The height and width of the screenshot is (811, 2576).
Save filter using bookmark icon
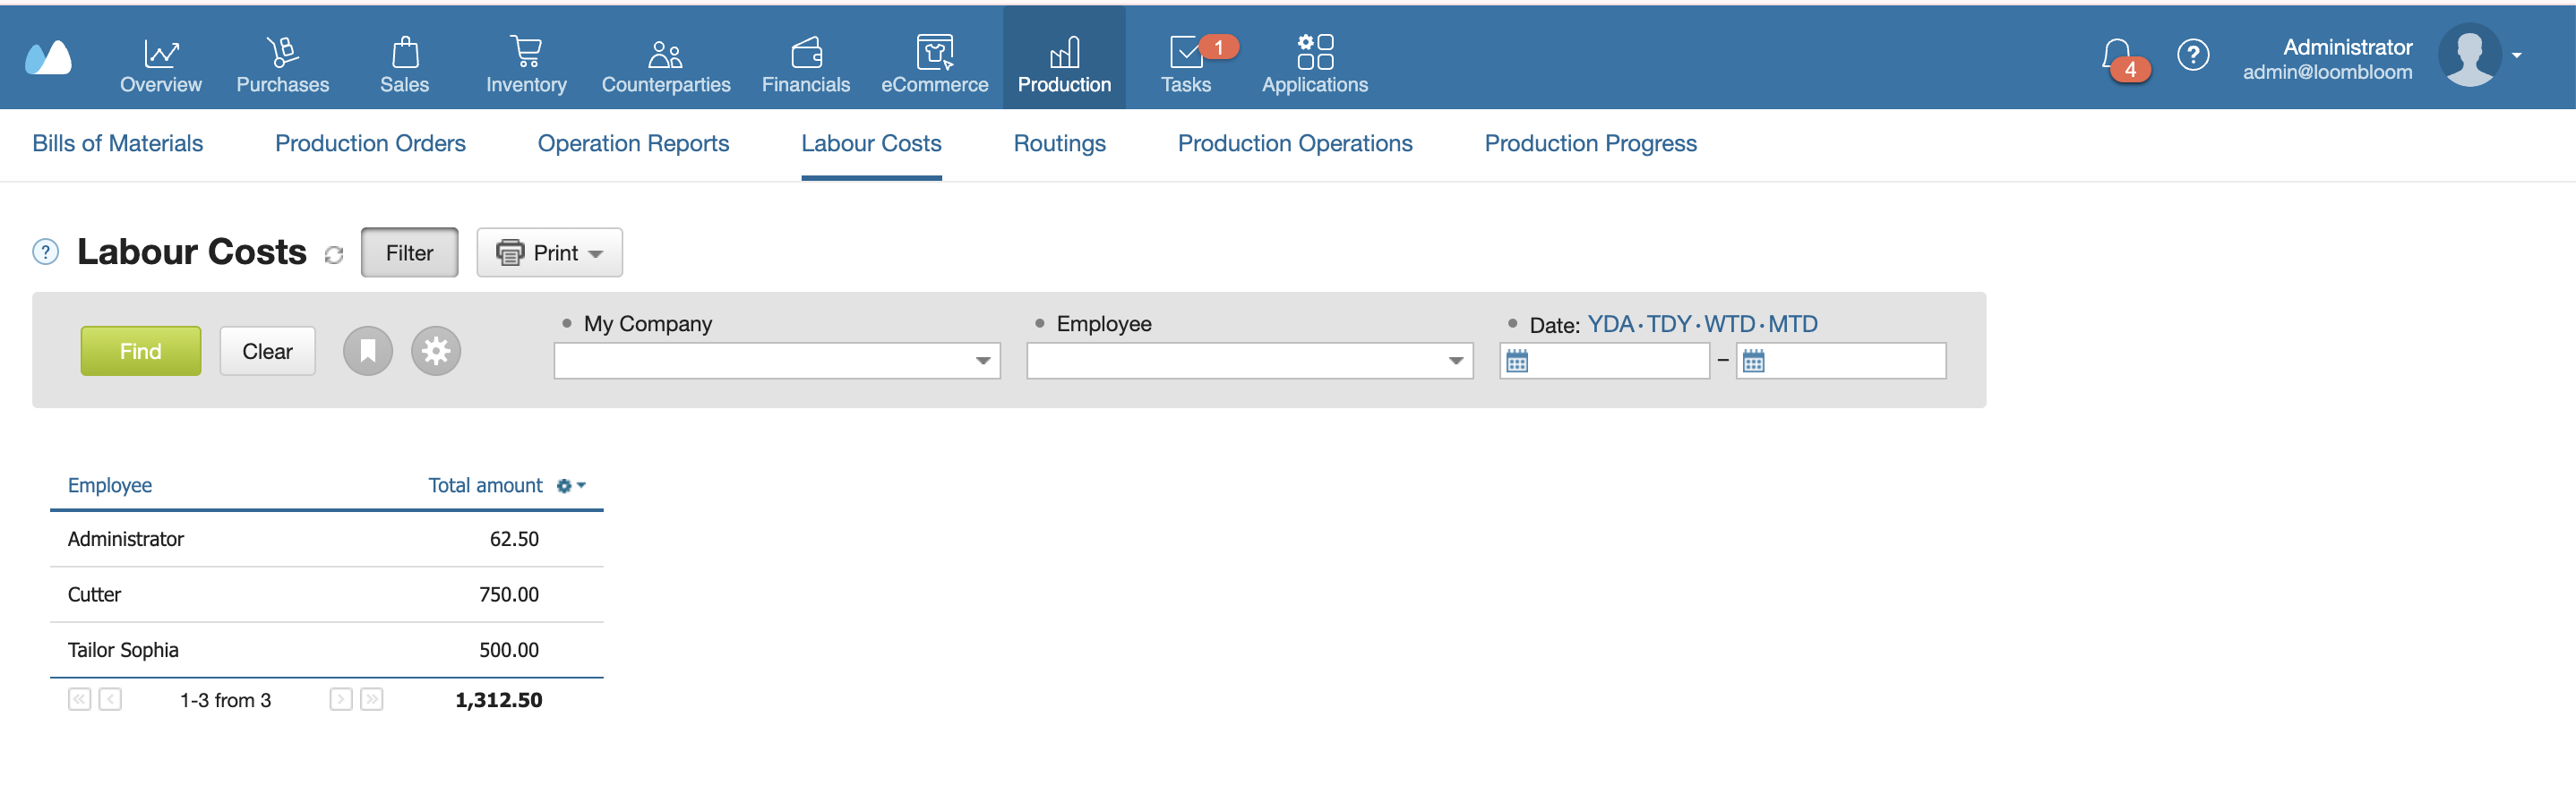(x=368, y=351)
